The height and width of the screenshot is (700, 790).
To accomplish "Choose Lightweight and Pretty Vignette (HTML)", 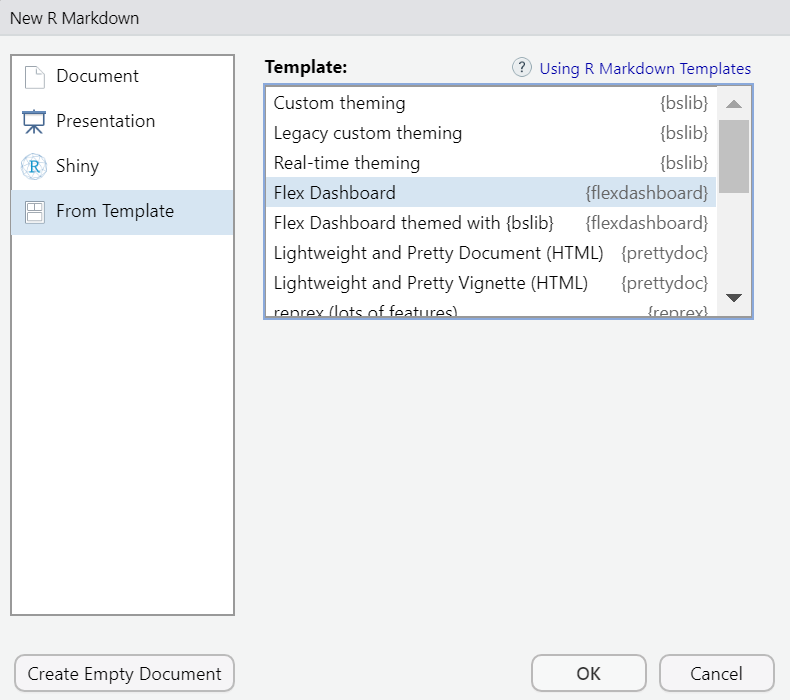I will (x=430, y=283).
